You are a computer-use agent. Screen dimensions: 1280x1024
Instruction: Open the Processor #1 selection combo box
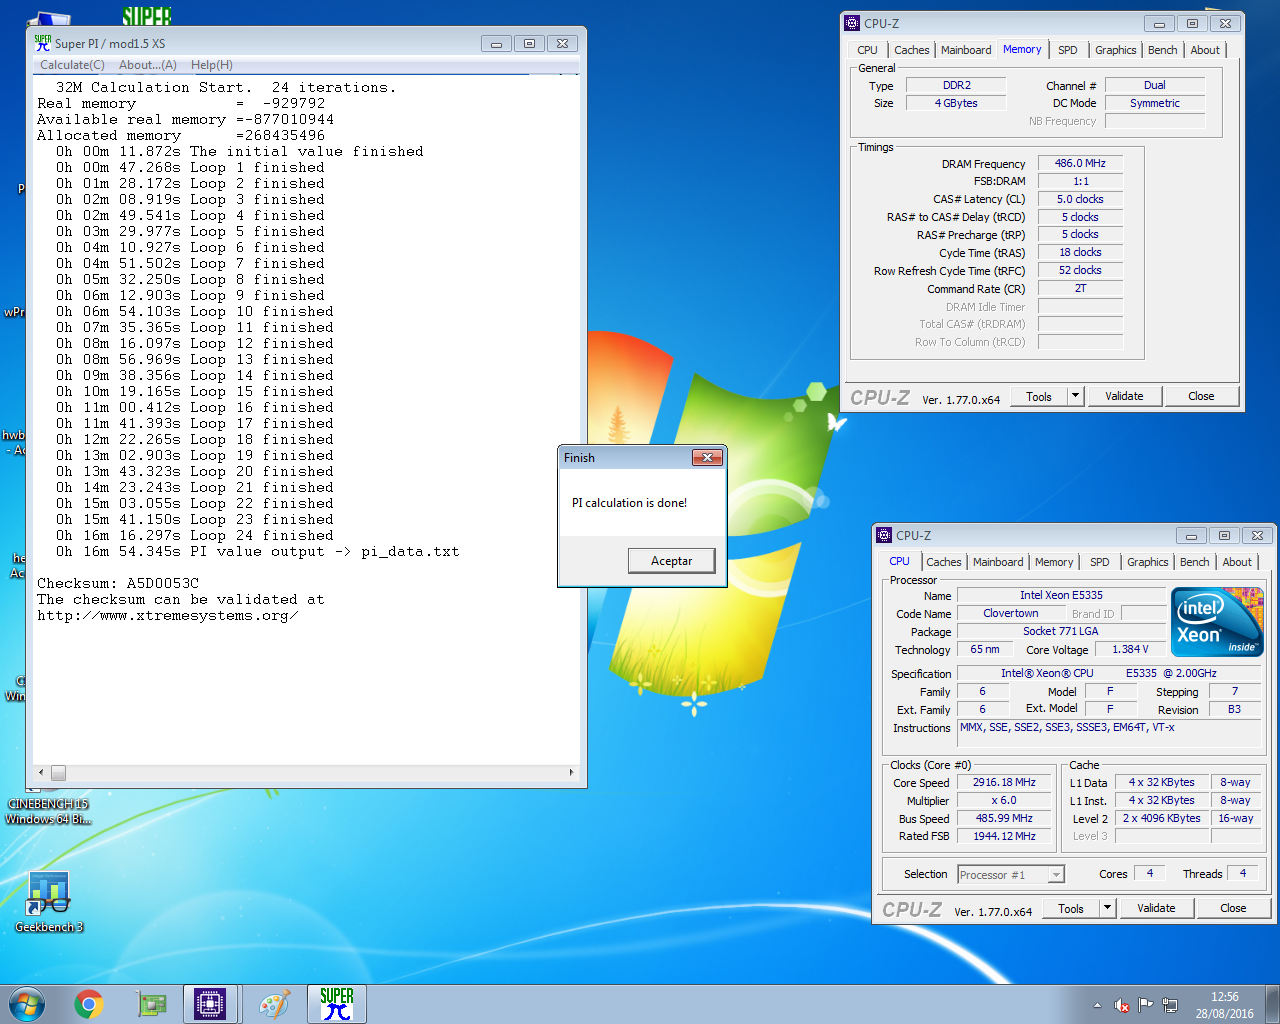coord(1010,875)
